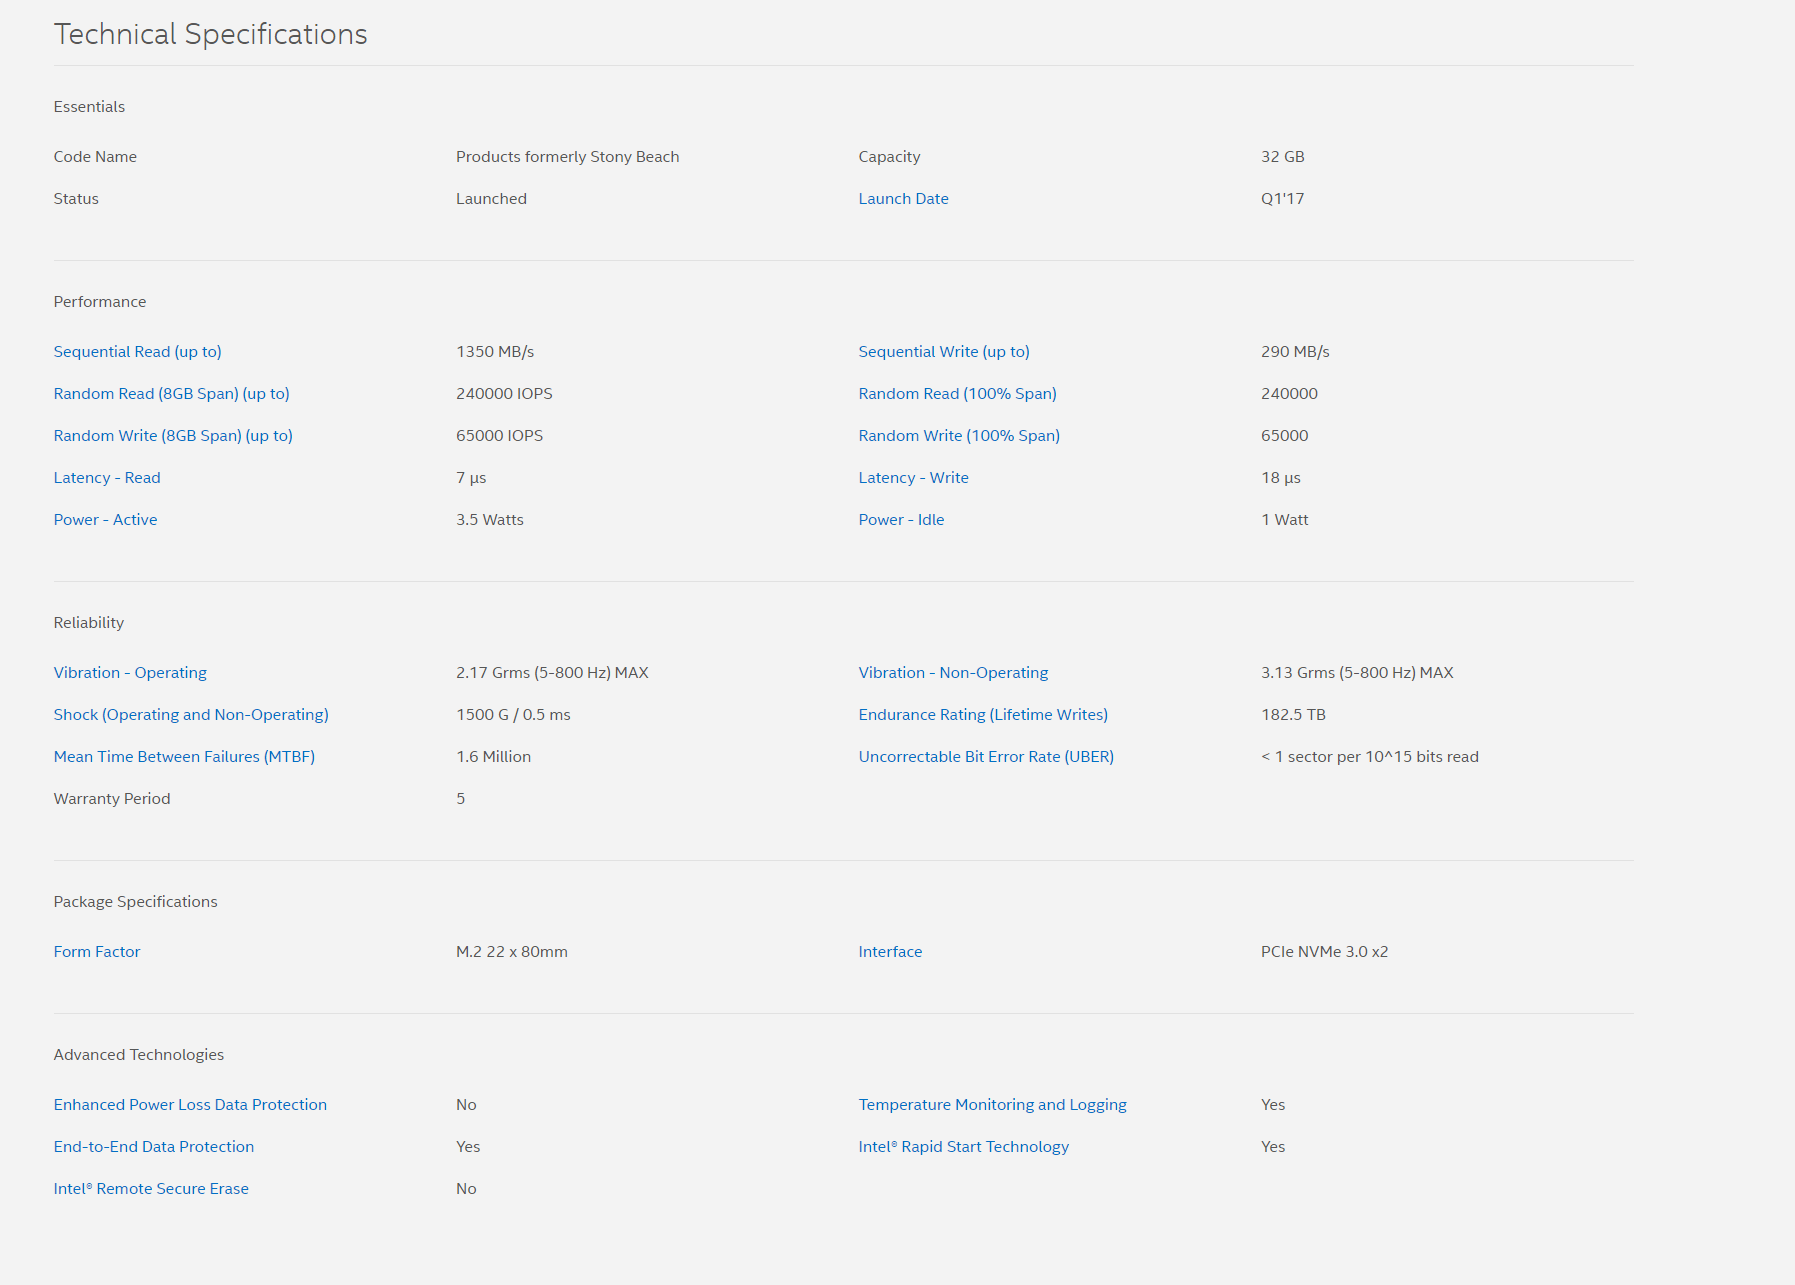The height and width of the screenshot is (1285, 1795).
Task: Click the Launch Date link
Action: point(903,199)
